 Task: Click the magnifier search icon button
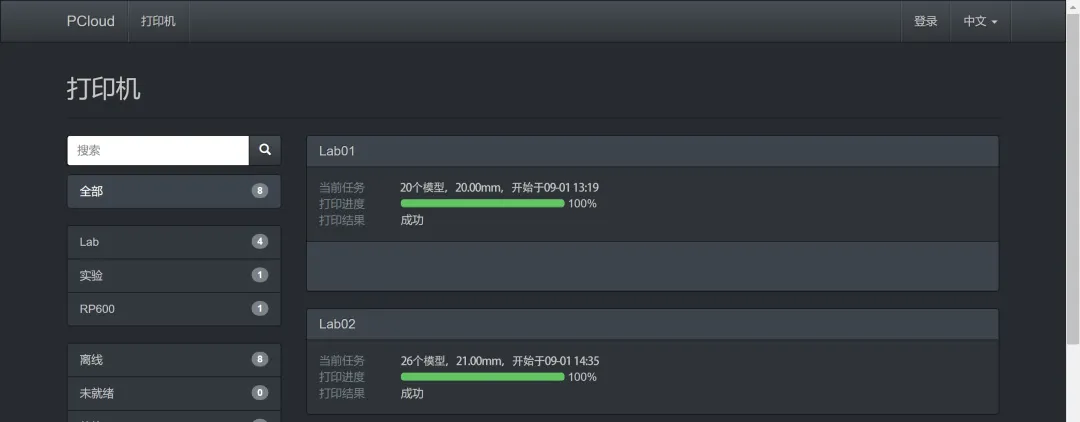click(265, 150)
